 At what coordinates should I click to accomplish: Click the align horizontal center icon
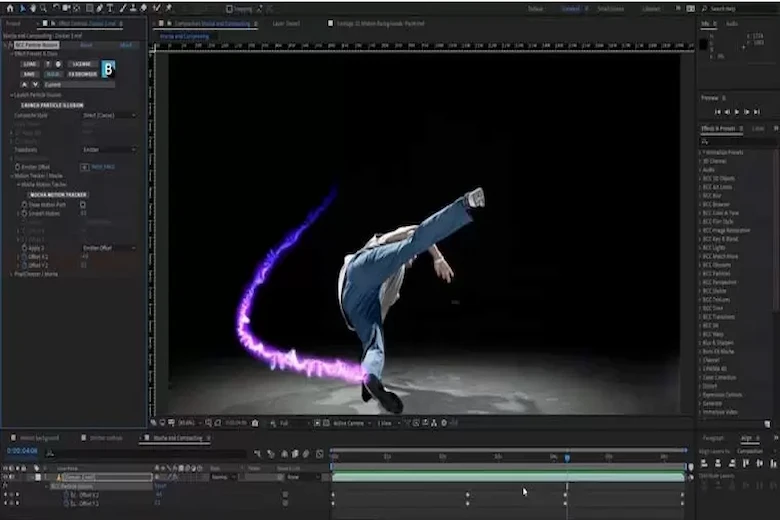point(718,463)
